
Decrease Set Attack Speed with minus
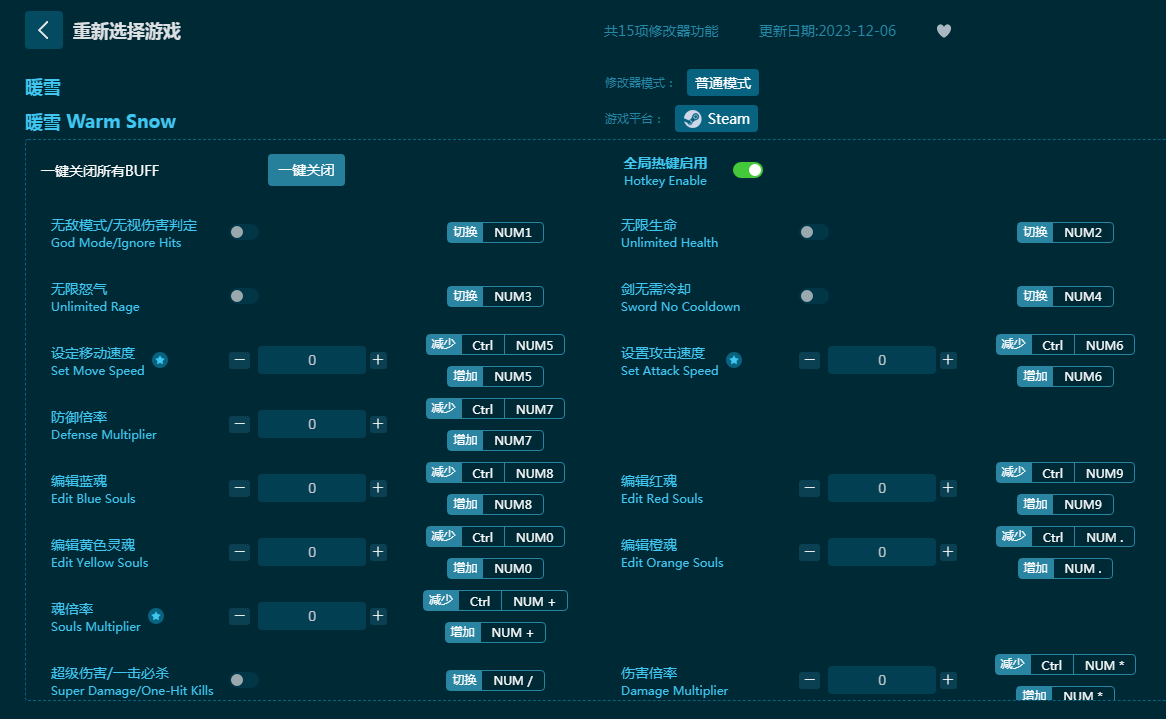[x=810, y=360]
